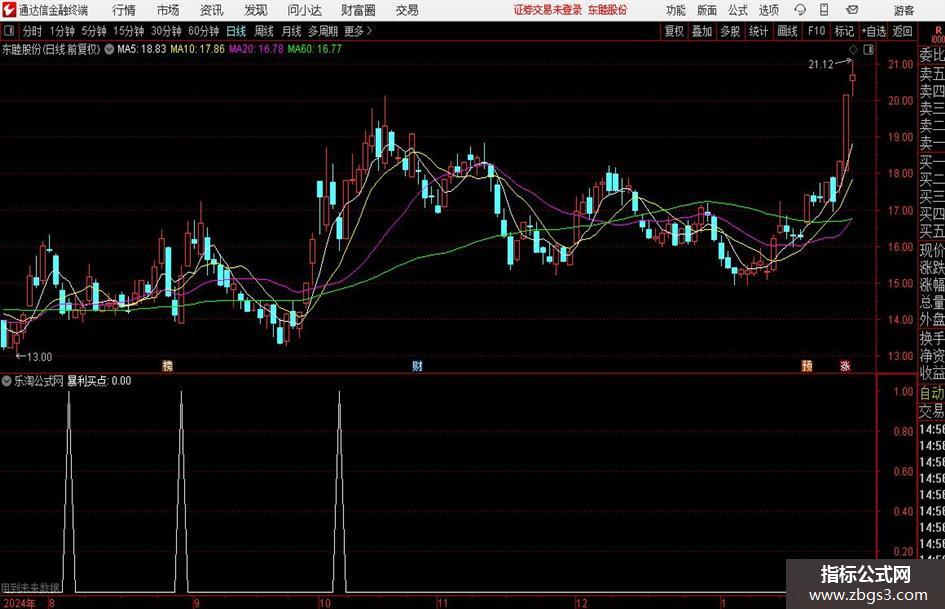
Task: Open the 财富圈 menu
Action: pyautogui.click(x=358, y=10)
